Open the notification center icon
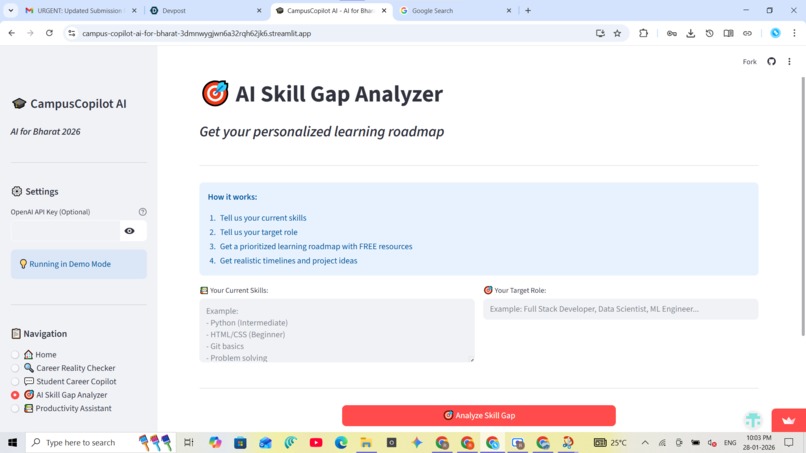806x453 pixels. [789, 442]
